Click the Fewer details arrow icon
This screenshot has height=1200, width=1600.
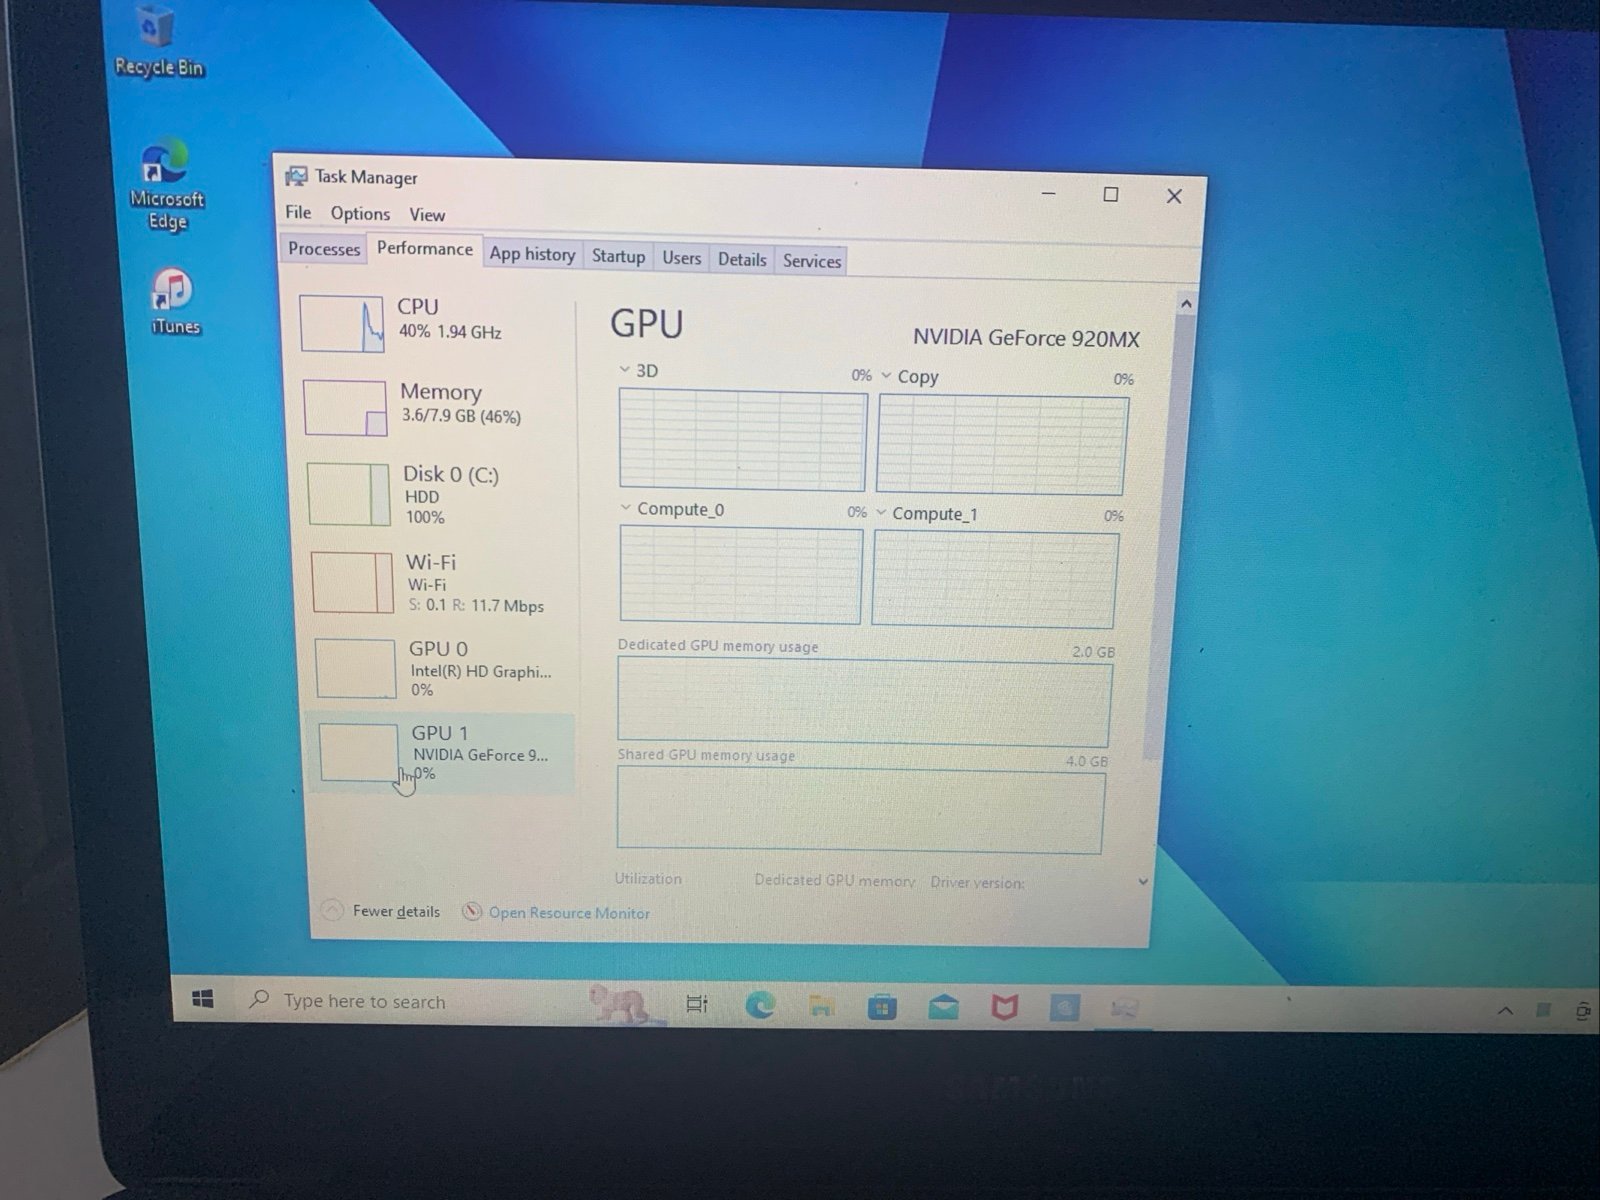pos(331,910)
